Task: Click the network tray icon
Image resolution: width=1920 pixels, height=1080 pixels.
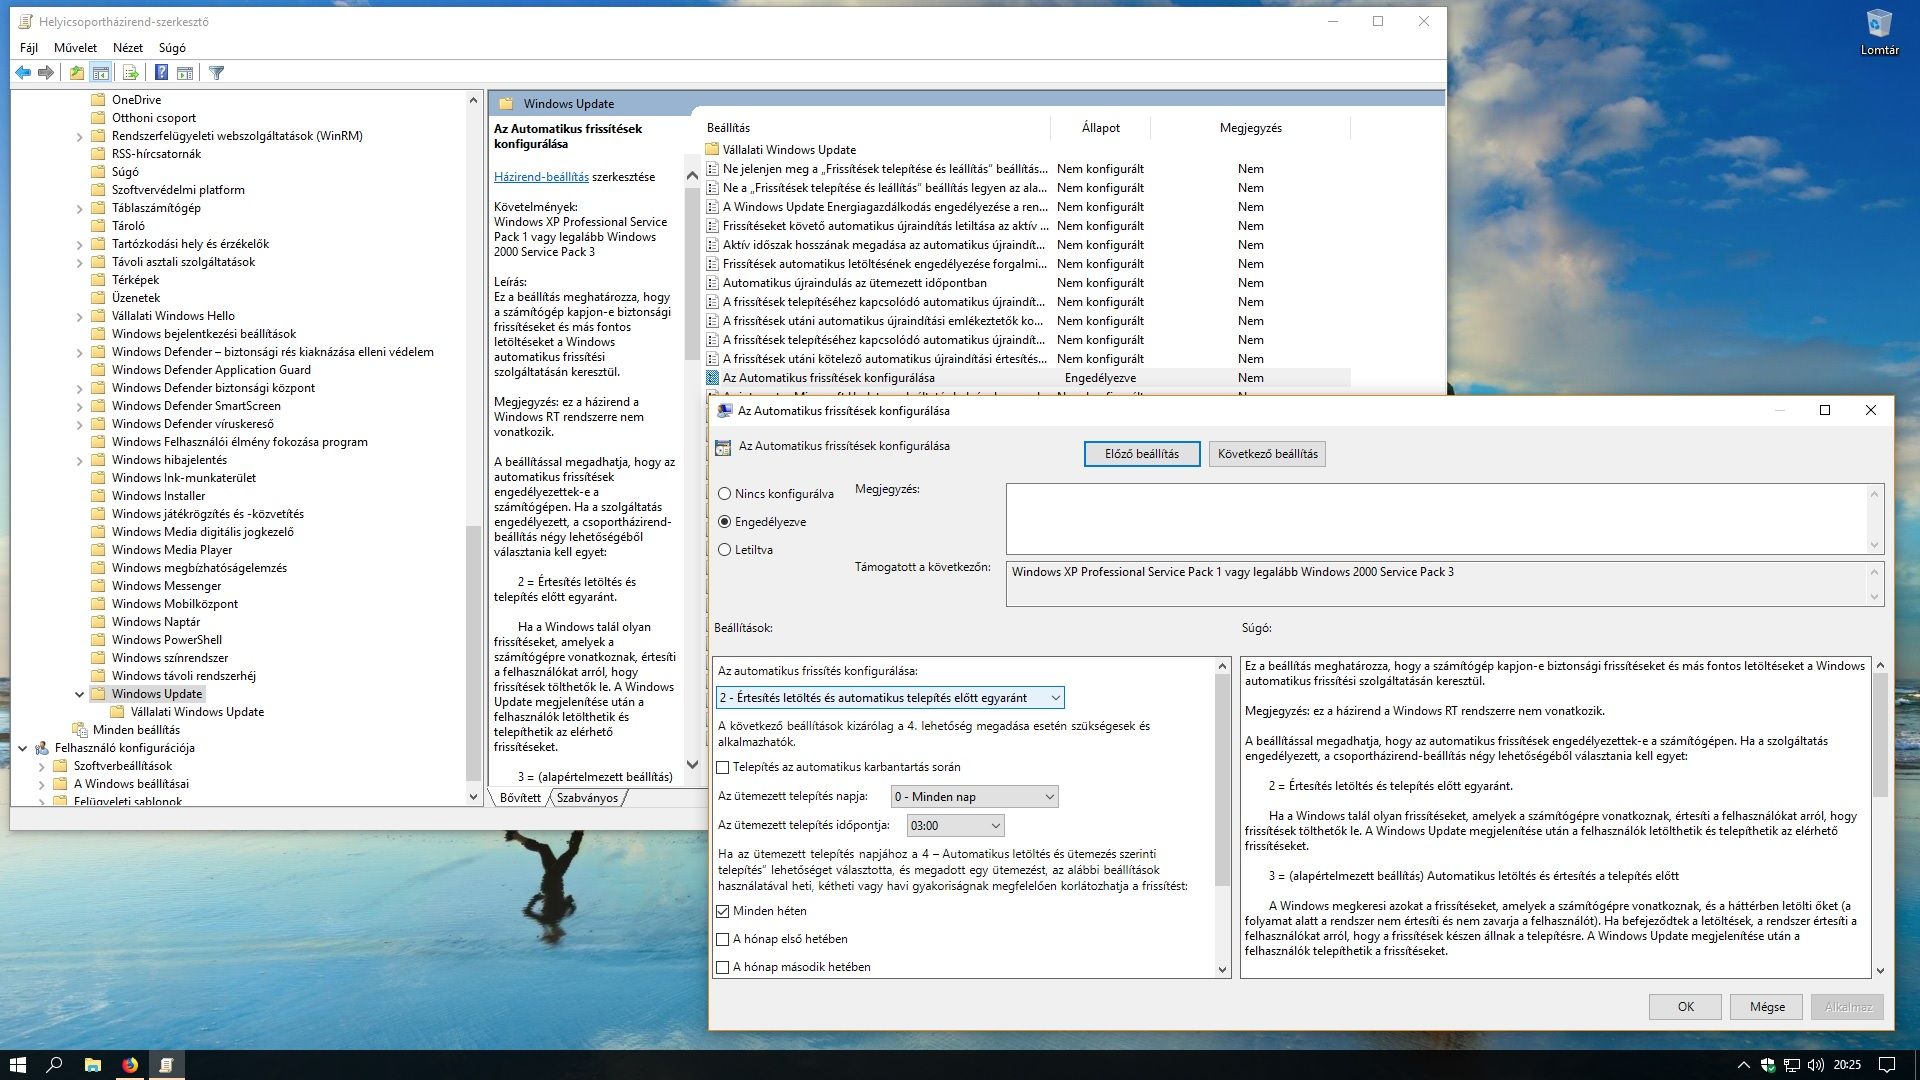Action: pyautogui.click(x=1792, y=1065)
